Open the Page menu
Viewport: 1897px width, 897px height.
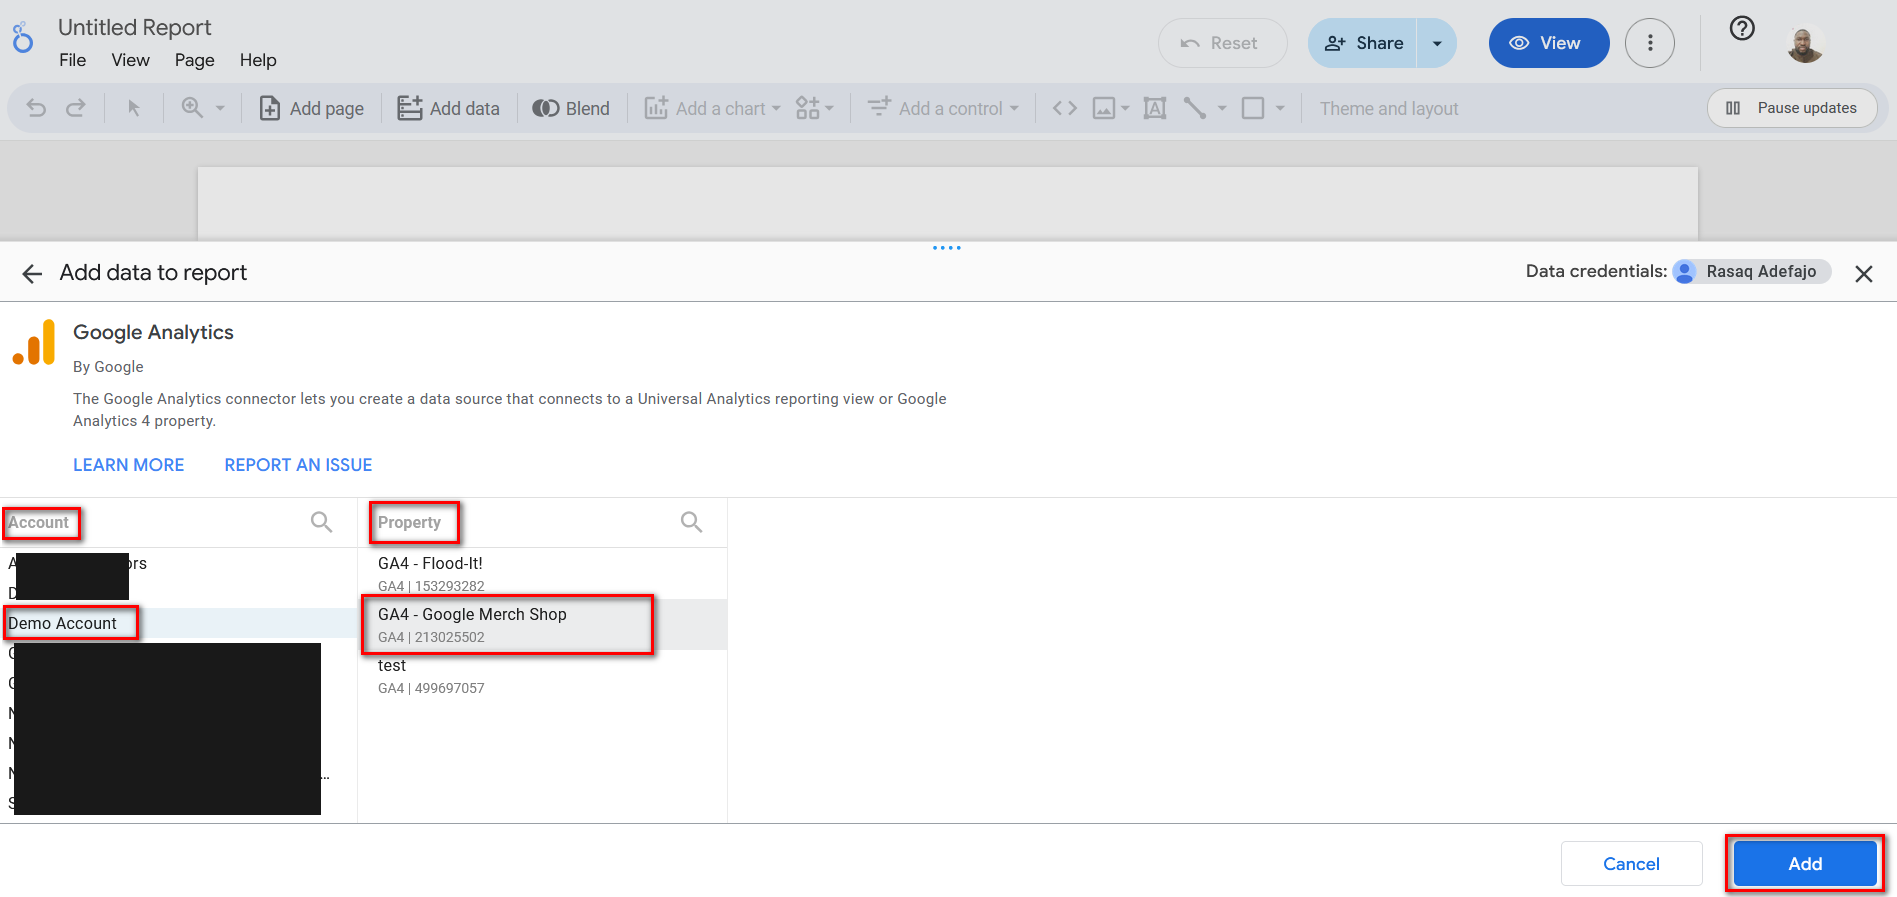tap(194, 60)
